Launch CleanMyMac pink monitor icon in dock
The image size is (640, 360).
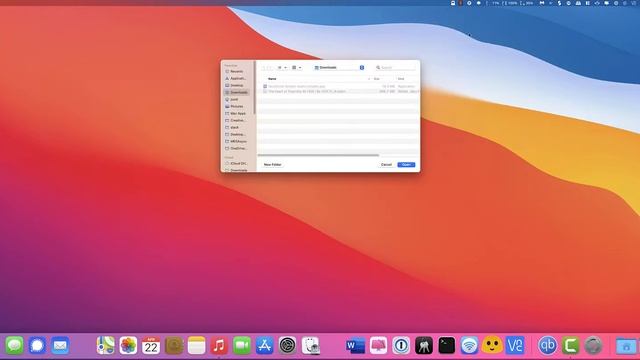click(378, 346)
